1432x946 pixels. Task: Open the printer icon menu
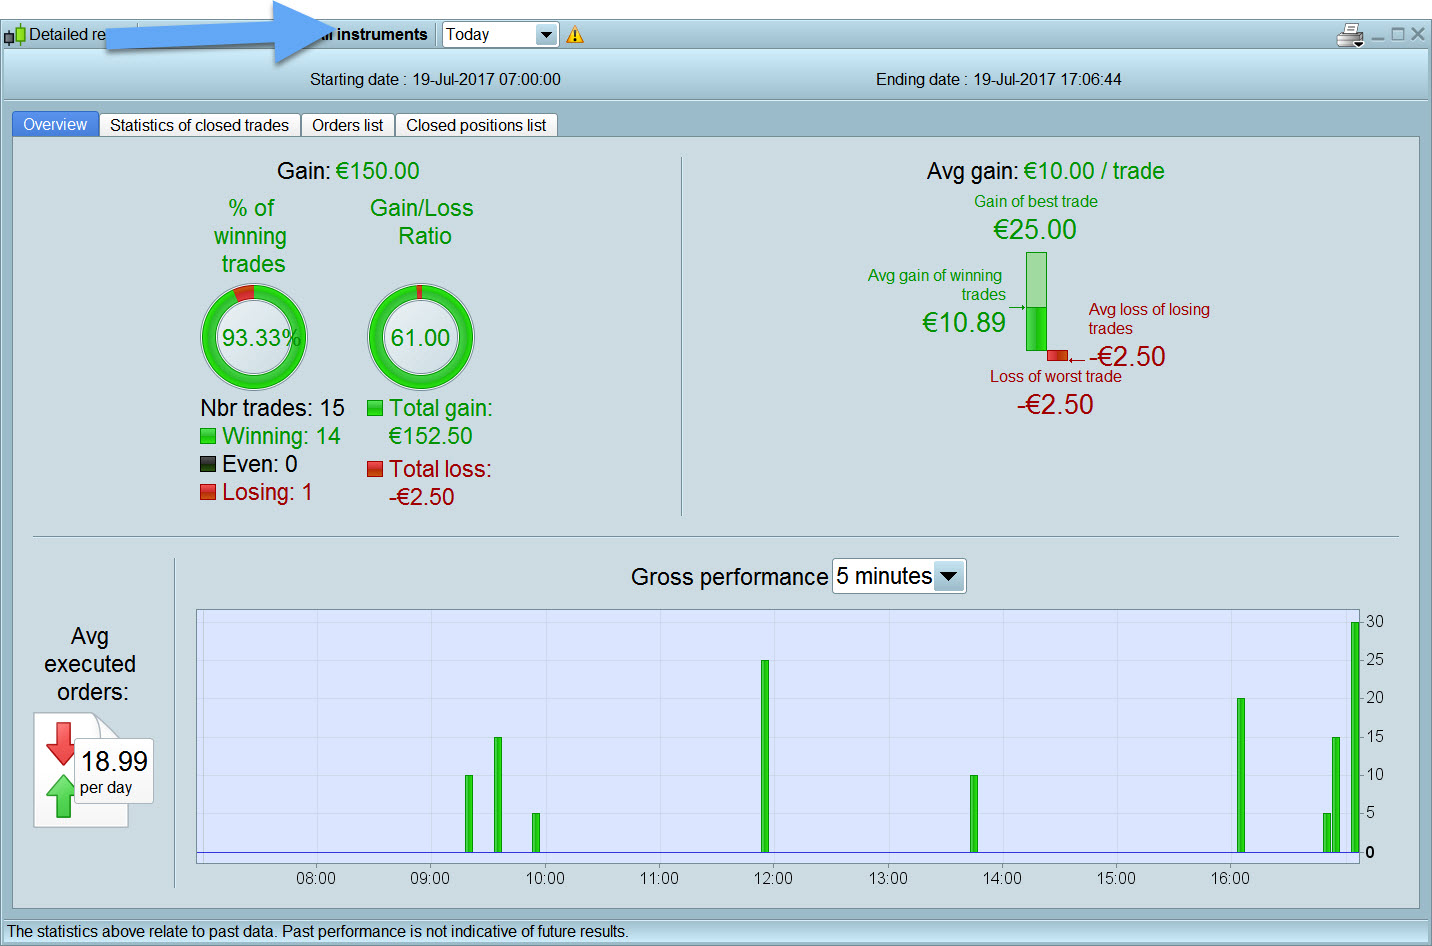1350,36
